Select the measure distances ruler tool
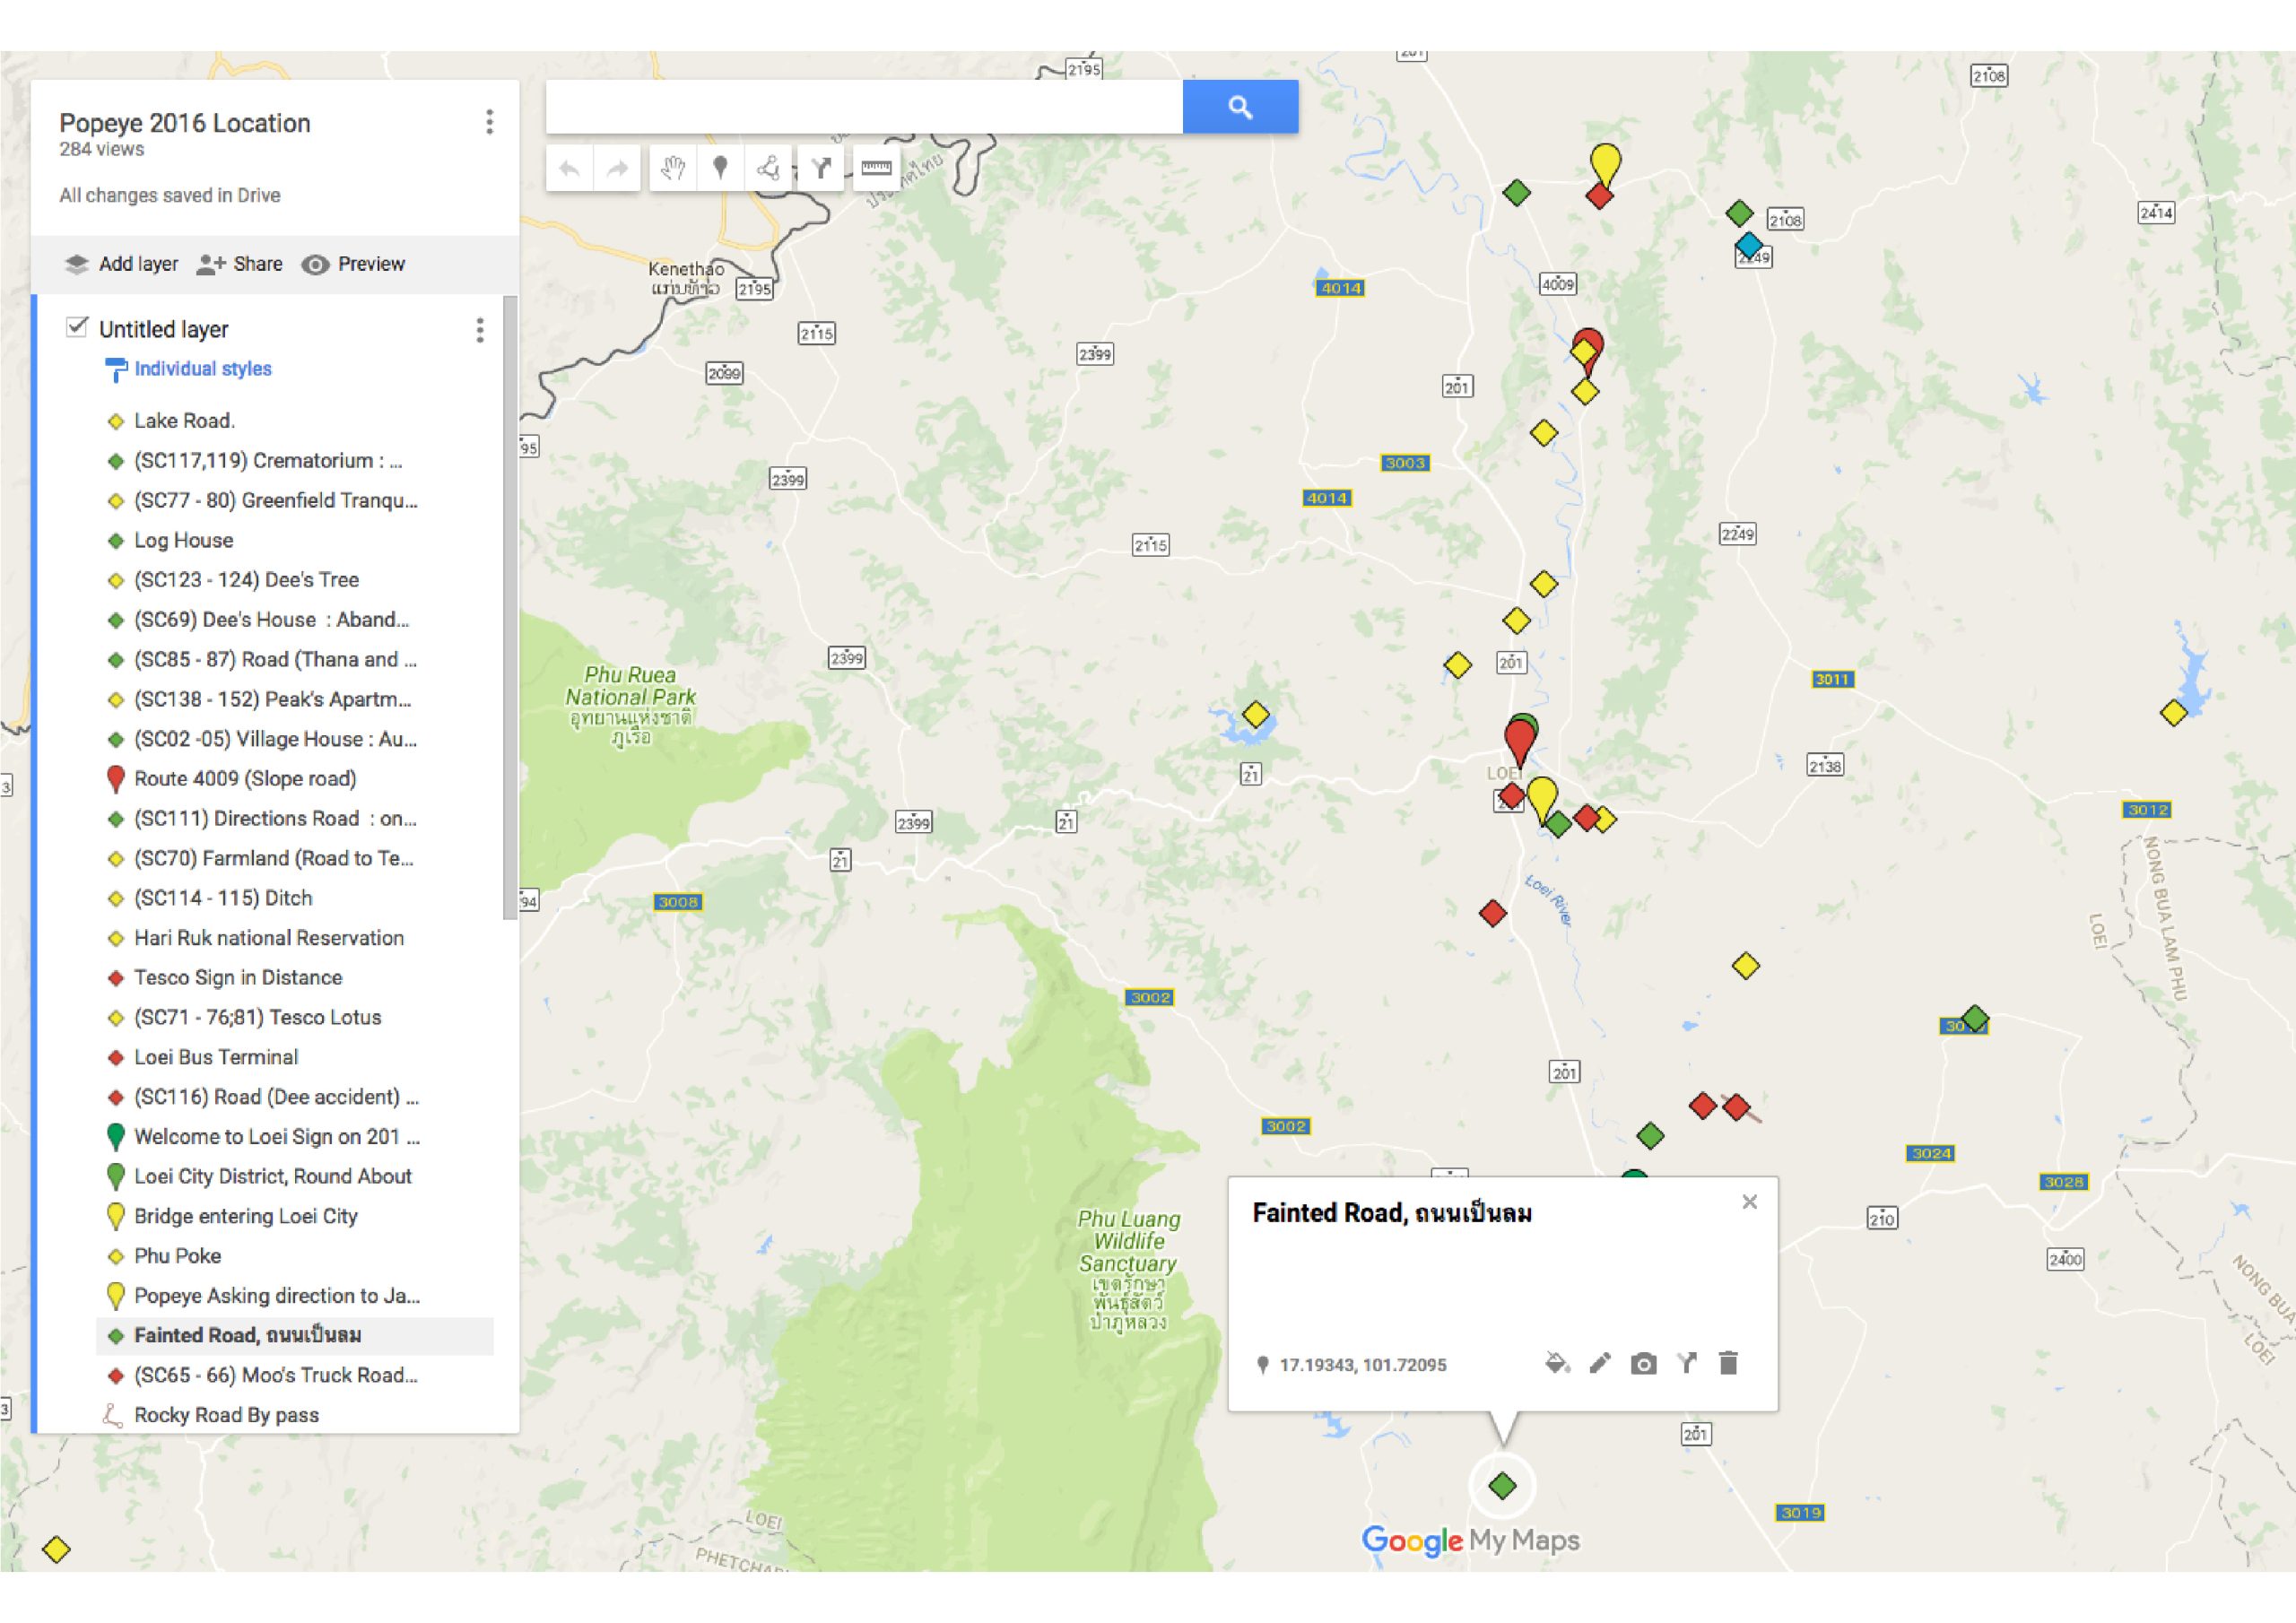The width and height of the screenshot is (2296, 1623). [x=876, y=168]
